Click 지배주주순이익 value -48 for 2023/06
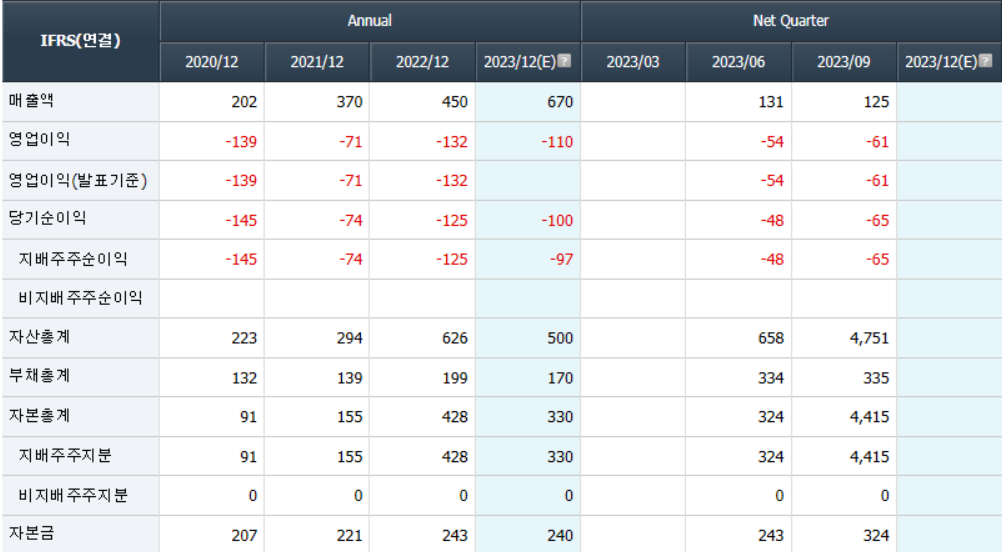This screenshot has width=1002, height=552. (772, 259)
